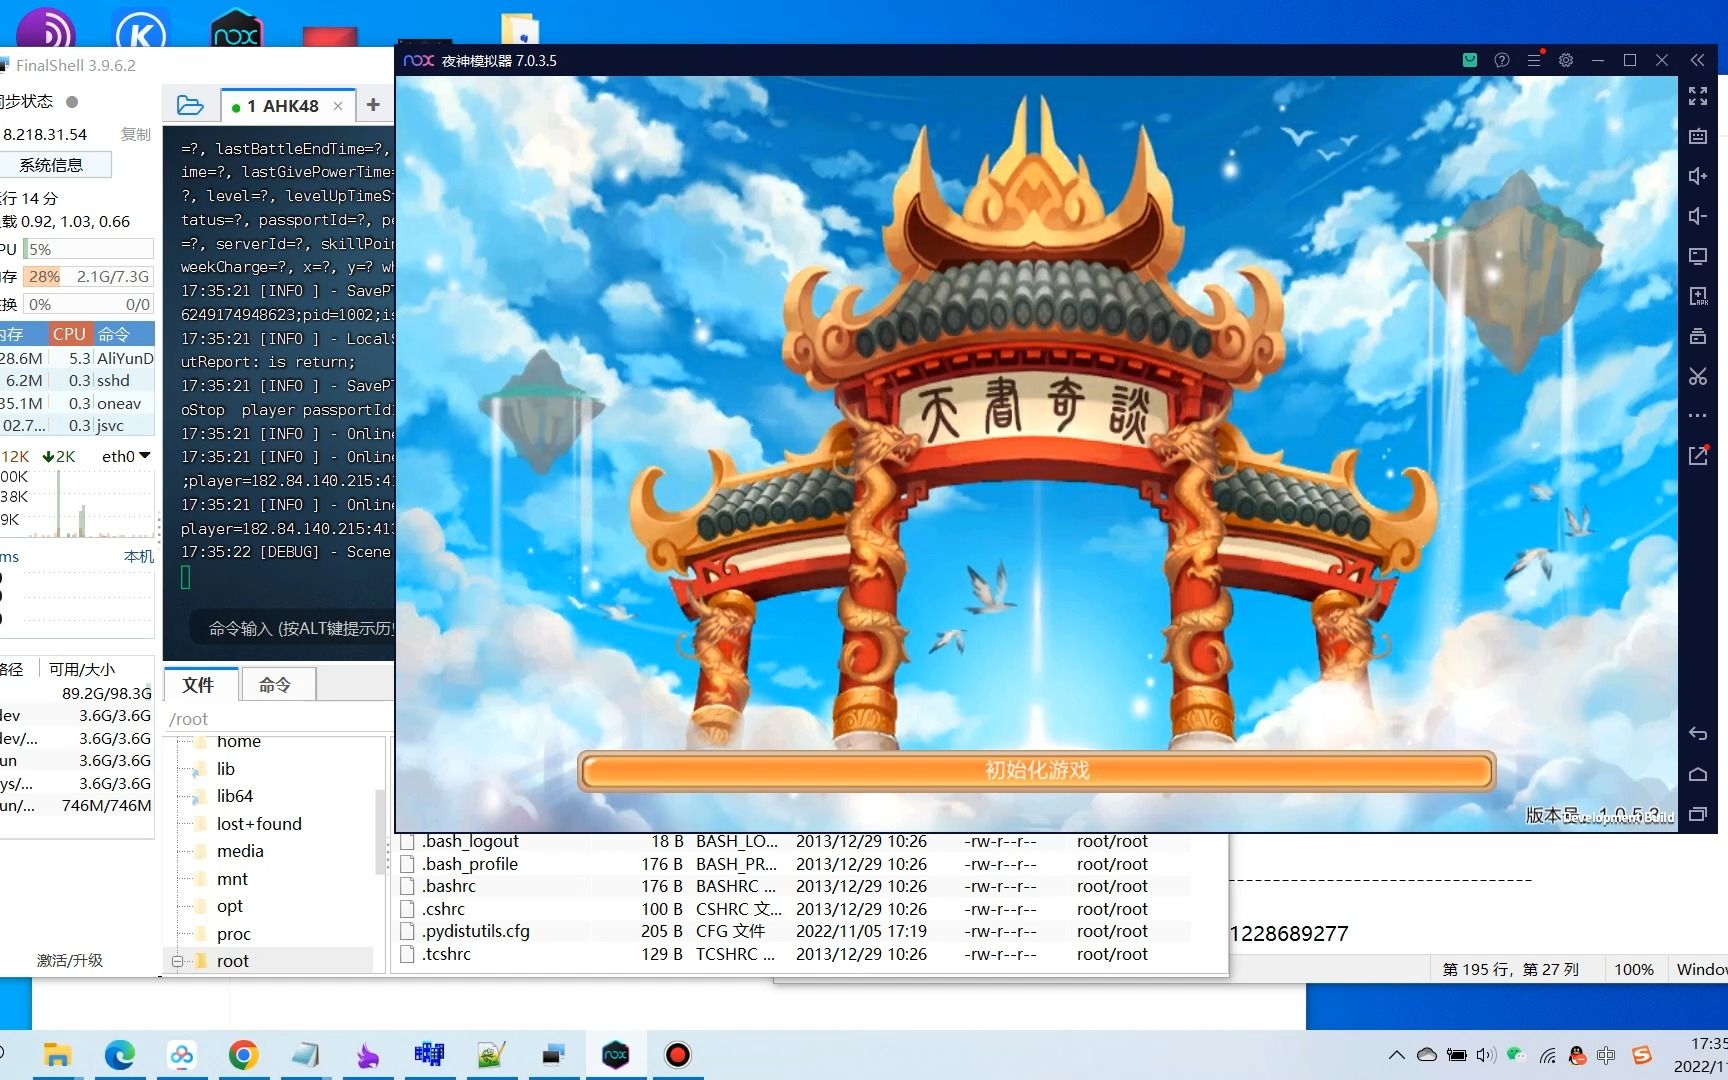Viewport: 1728px width, 1080px height.
Task: Click the orange 初始化游戏 progress bar
Action: click(1037, 771)
